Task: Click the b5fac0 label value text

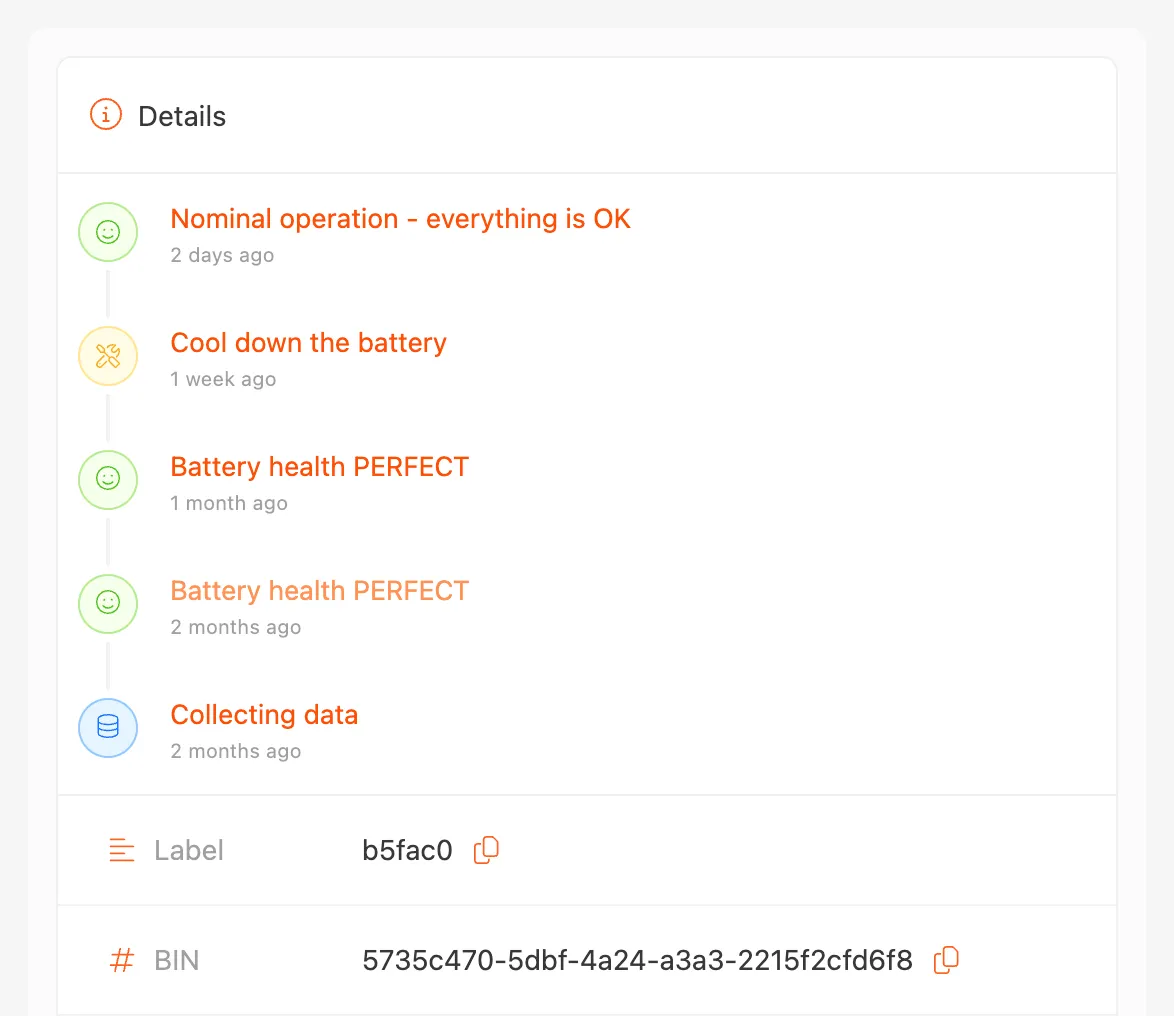Action: pos(407,851)
